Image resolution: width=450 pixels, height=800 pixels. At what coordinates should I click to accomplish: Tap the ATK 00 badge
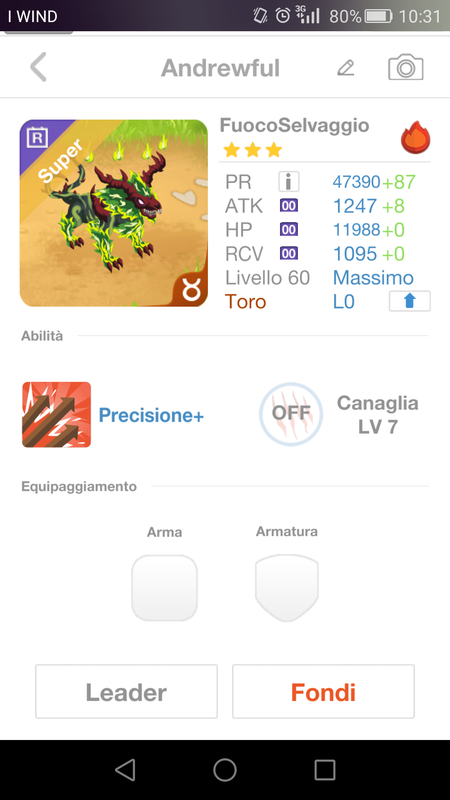pos(289,206)
